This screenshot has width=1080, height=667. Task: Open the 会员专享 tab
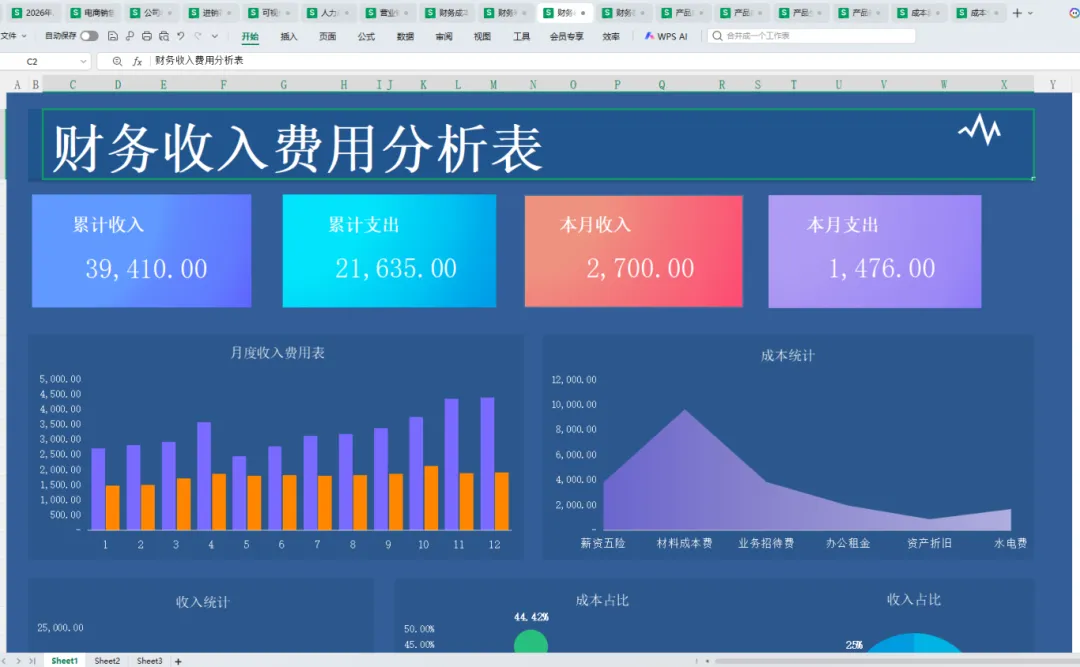tap(566, 37)
